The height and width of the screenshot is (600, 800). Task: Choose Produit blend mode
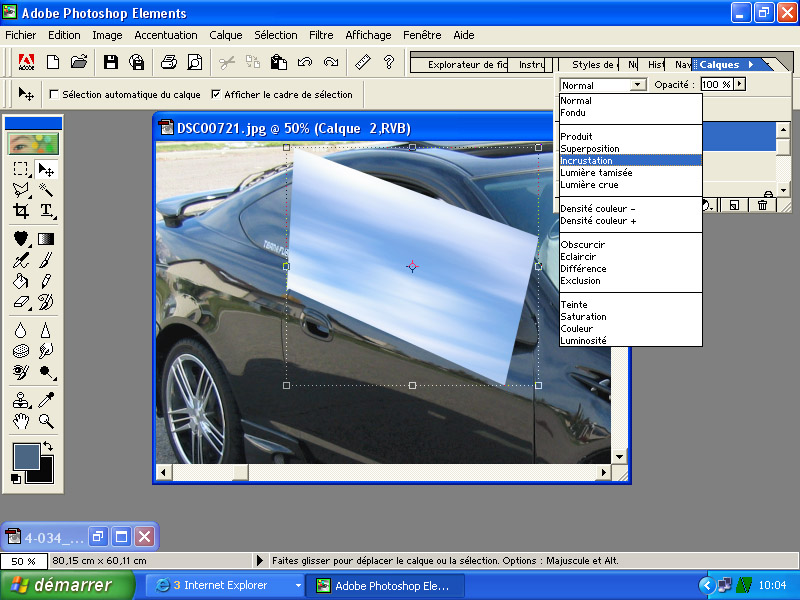pos(631,137)
